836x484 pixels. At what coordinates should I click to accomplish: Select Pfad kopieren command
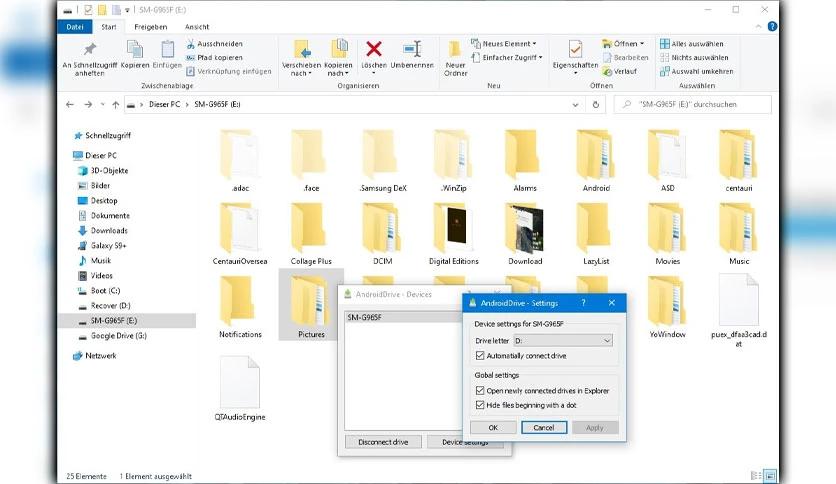[214, 58]
